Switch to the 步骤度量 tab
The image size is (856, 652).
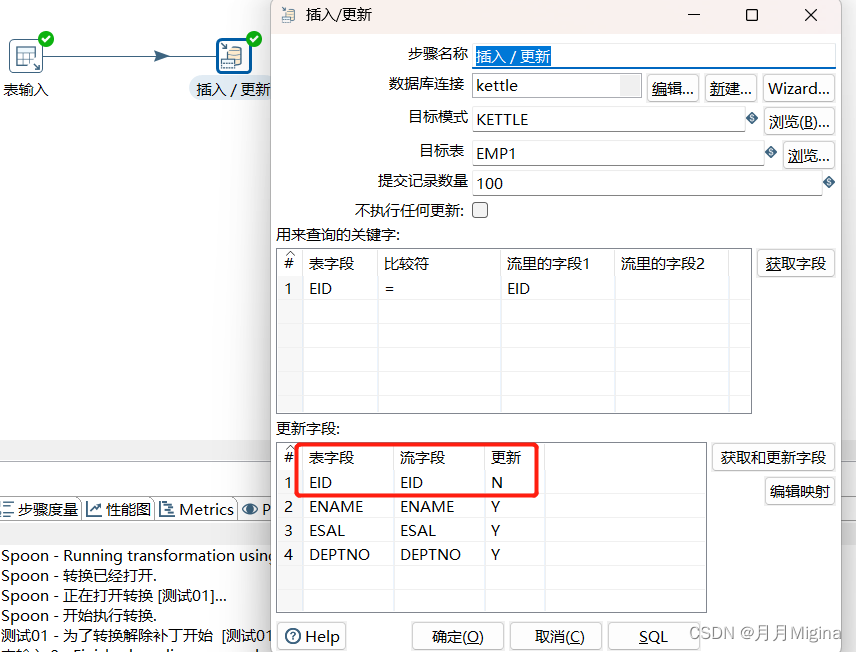point(40,510)
